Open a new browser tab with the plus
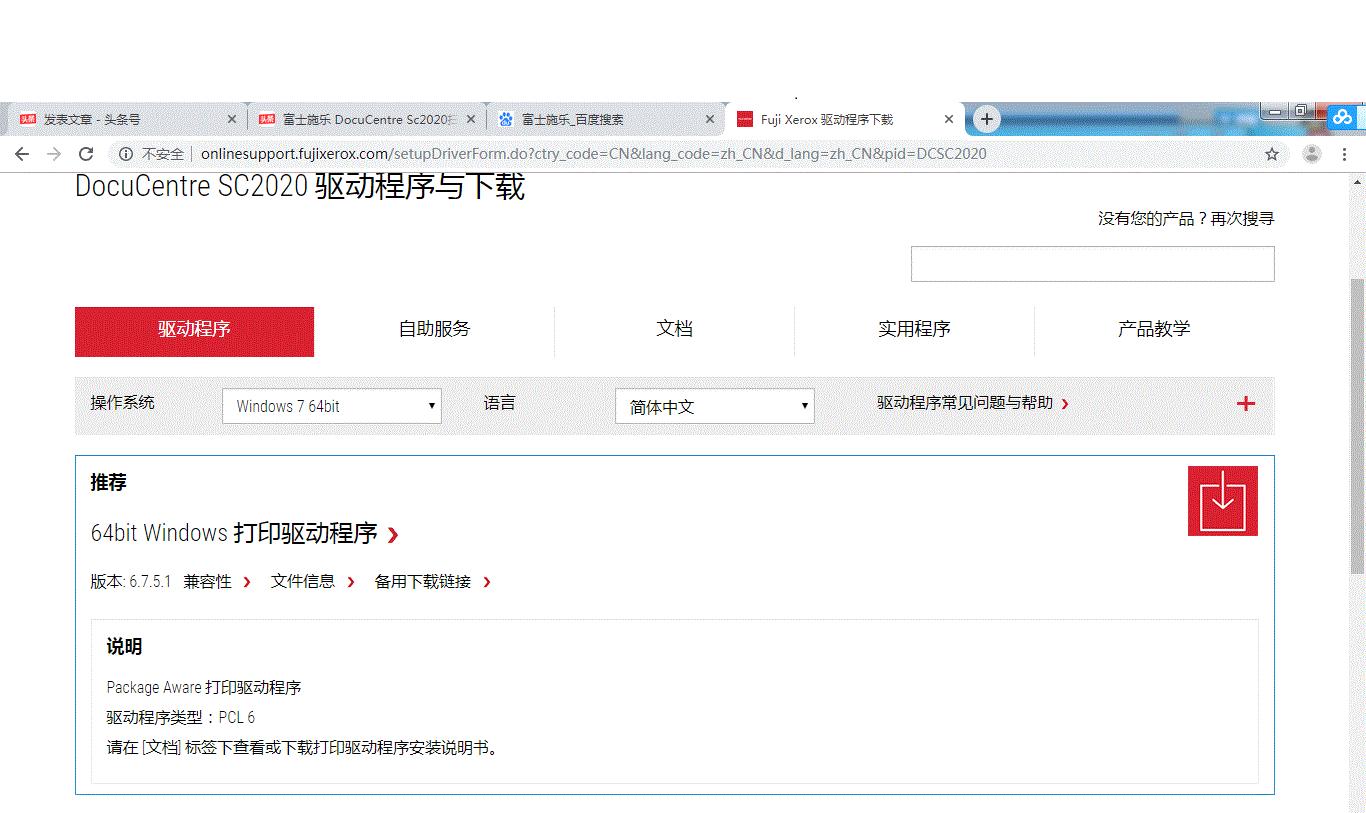Image resolution: width=1366 pixels, height=813 pixels. pos(986,118)
